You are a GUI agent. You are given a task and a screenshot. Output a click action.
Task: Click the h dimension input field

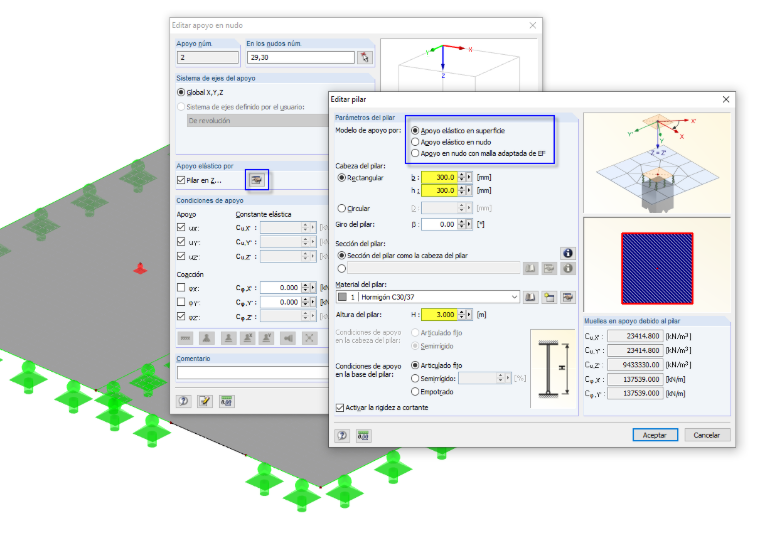[440, 191]
